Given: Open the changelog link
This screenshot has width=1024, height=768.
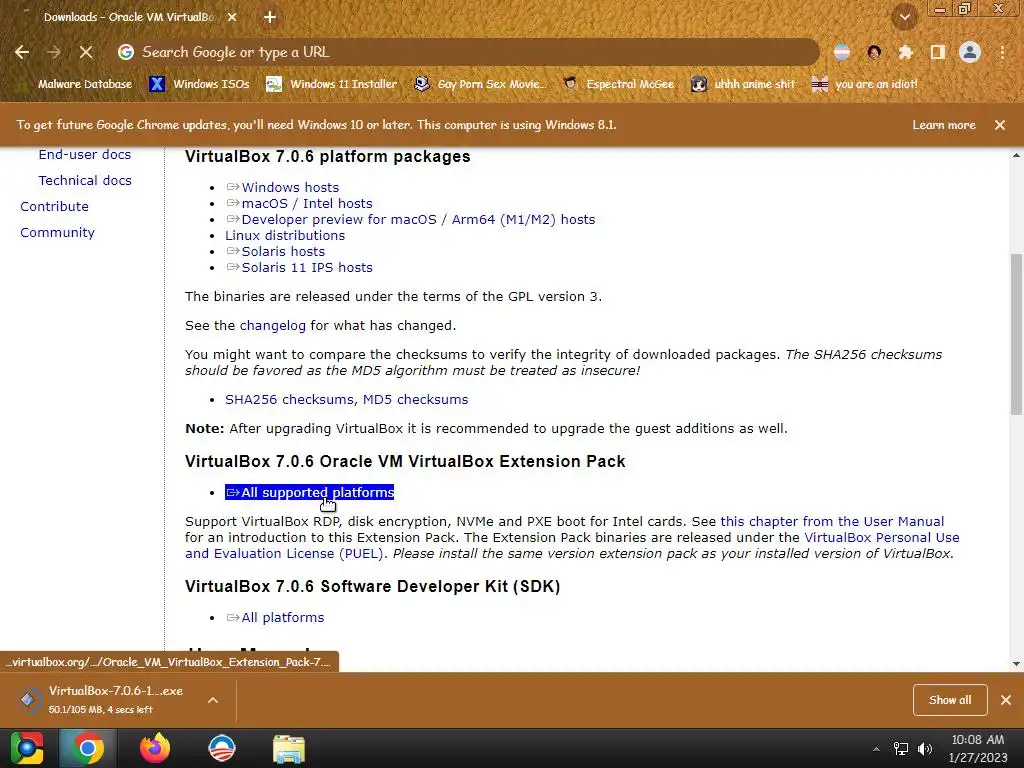Looking at the screenshot, I should coord(272,325).
